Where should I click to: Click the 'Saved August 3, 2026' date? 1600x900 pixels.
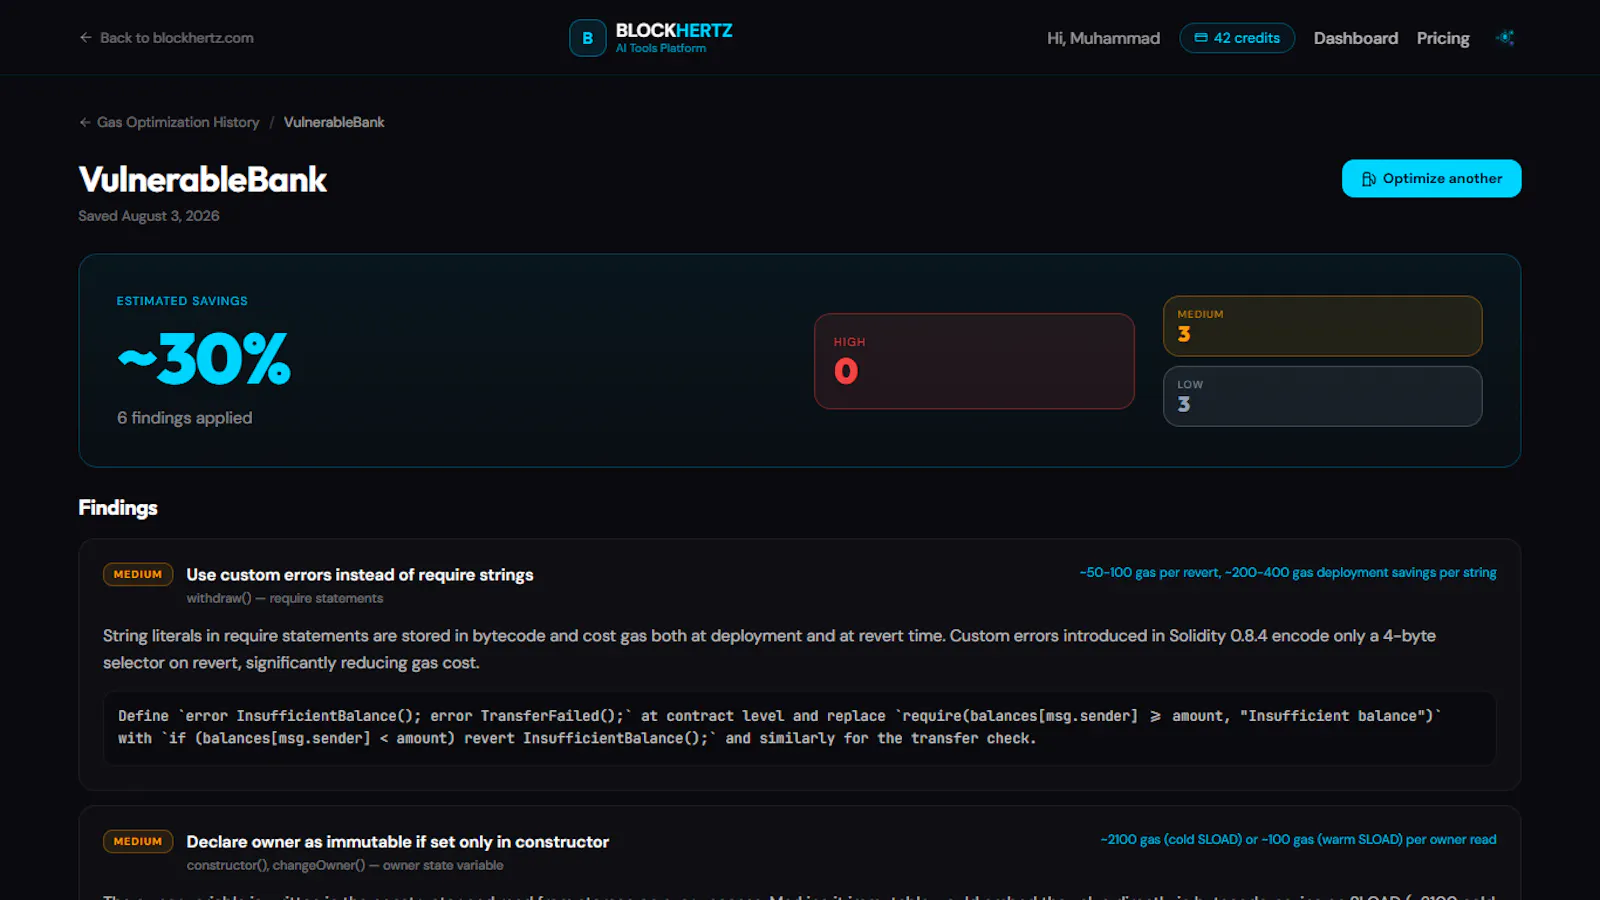[149, 216]
